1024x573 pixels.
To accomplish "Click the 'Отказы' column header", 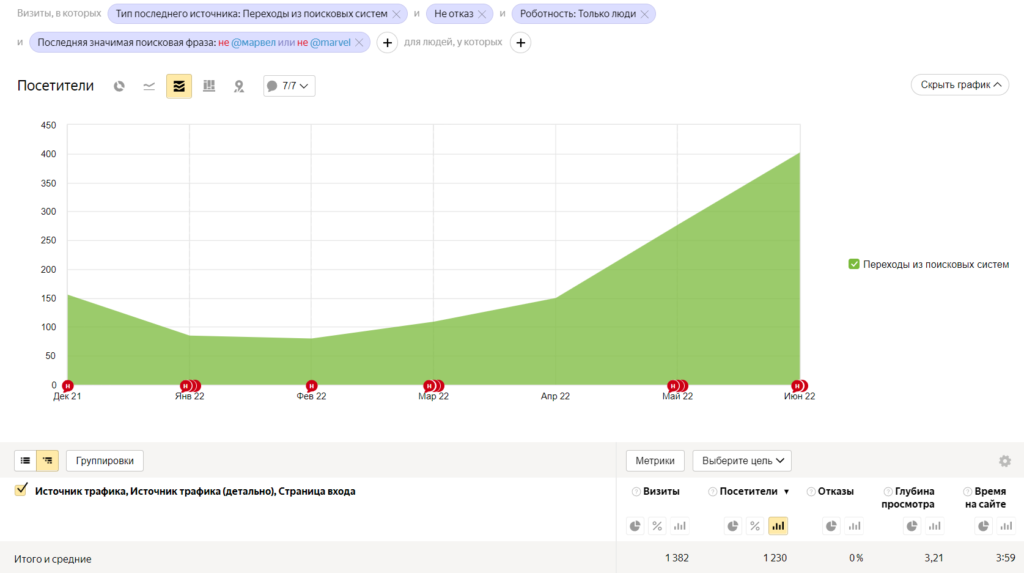I will [835, 491].
